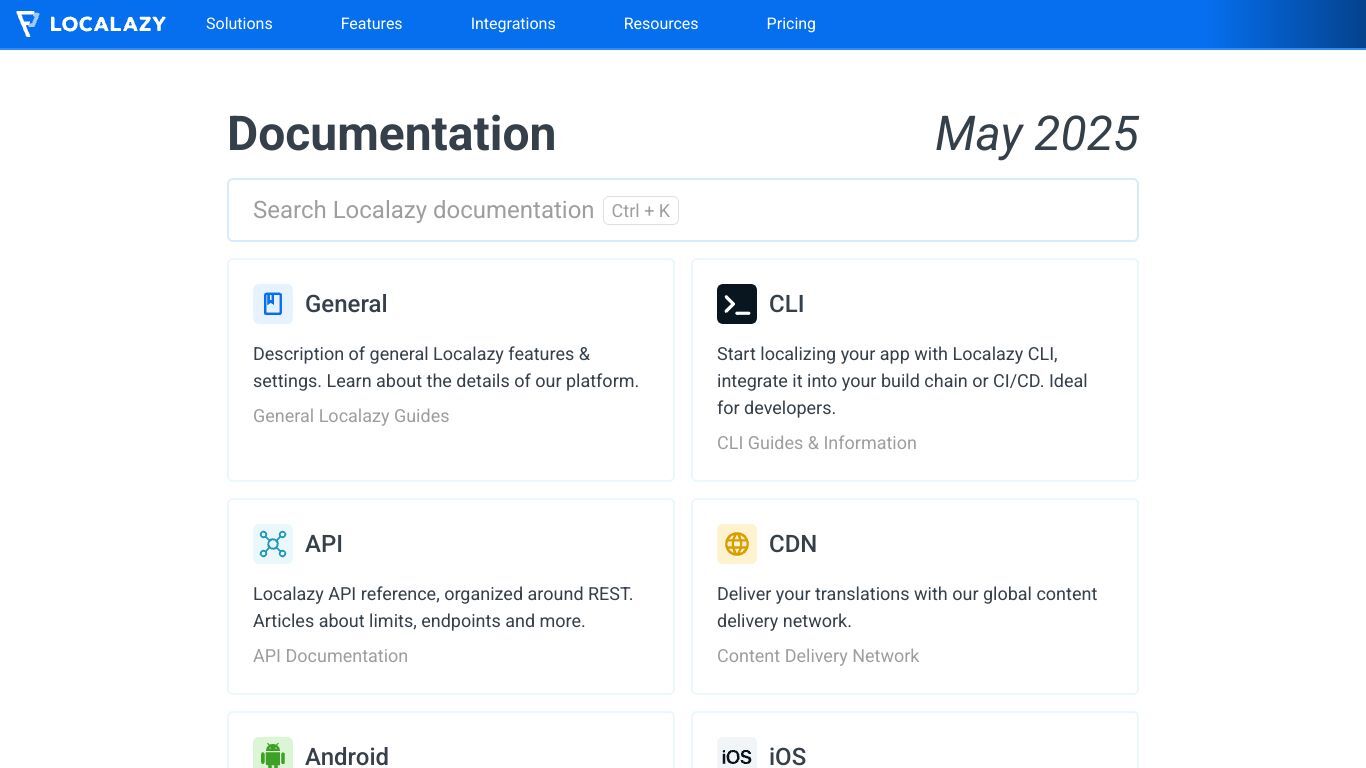The image size is (1366, 768).
Task: Click the 'Documentation' page heading
Action: [392, 134]
